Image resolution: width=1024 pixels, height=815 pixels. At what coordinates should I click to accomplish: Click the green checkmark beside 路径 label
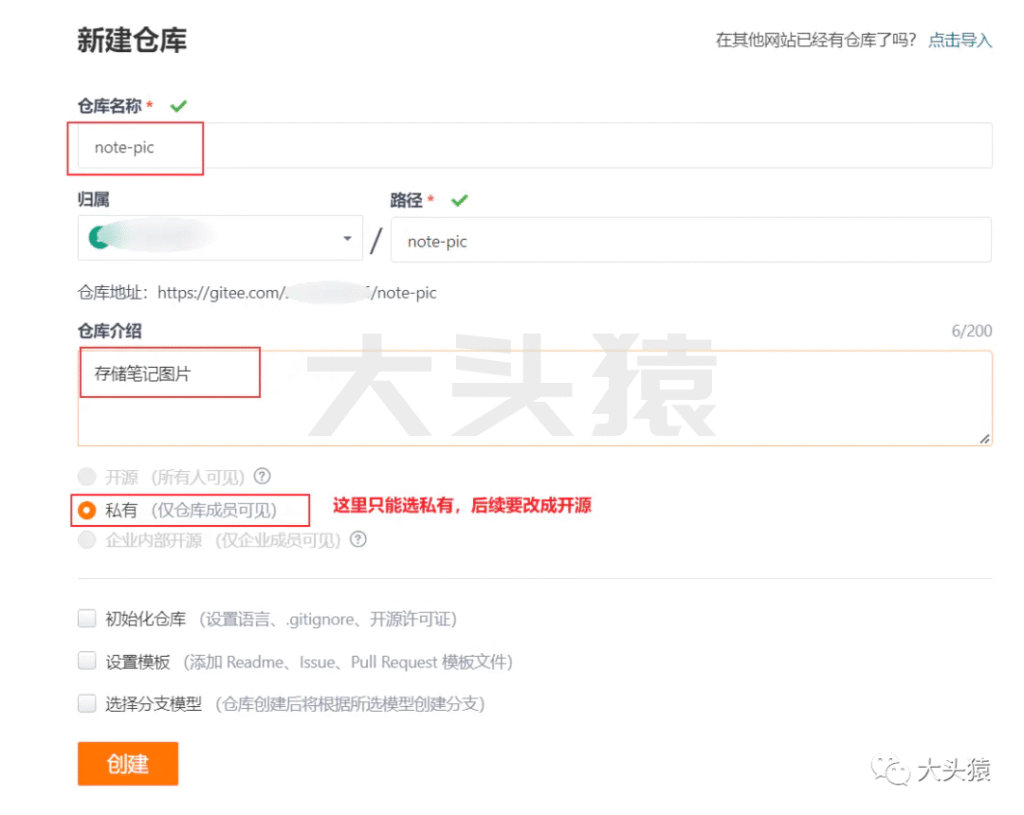(459, 200)
